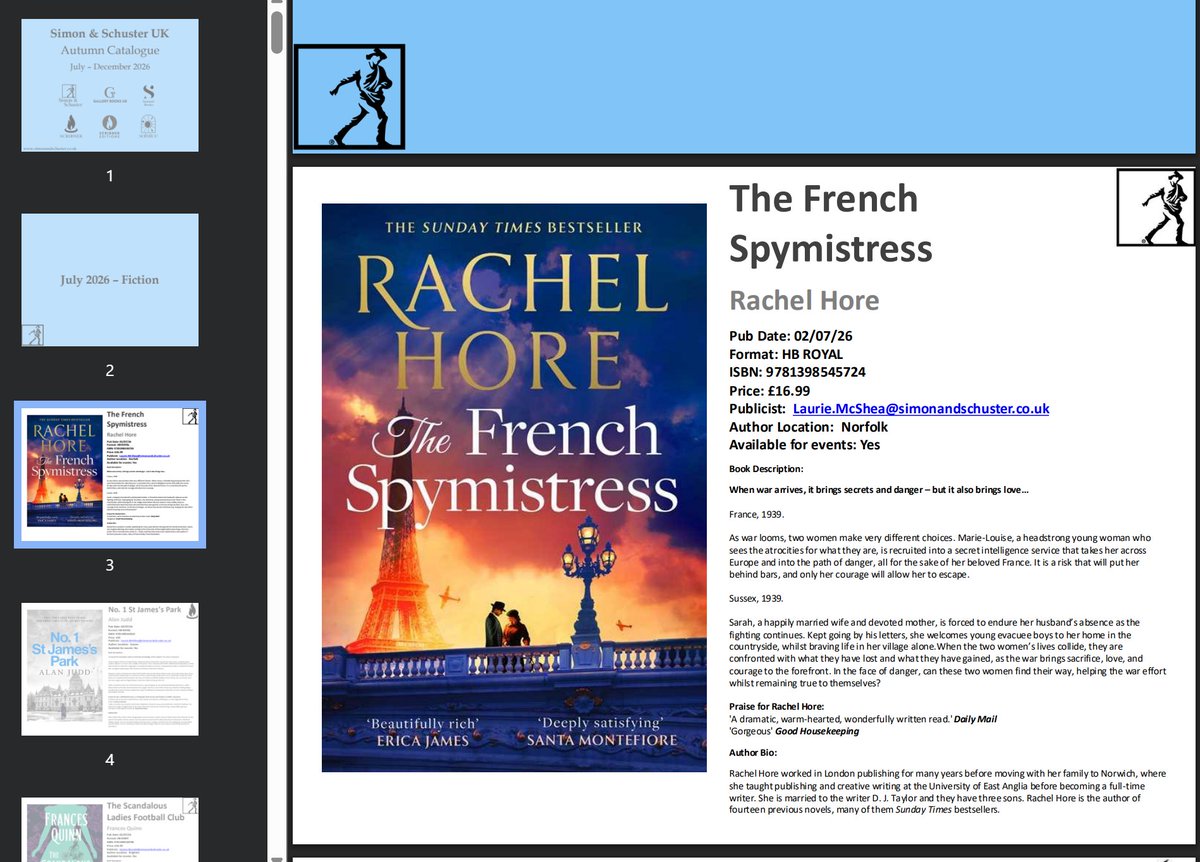Click page number 2 label under thumbnail
The width and height of the screenshot is (1200, 862).
click(110, 370)
